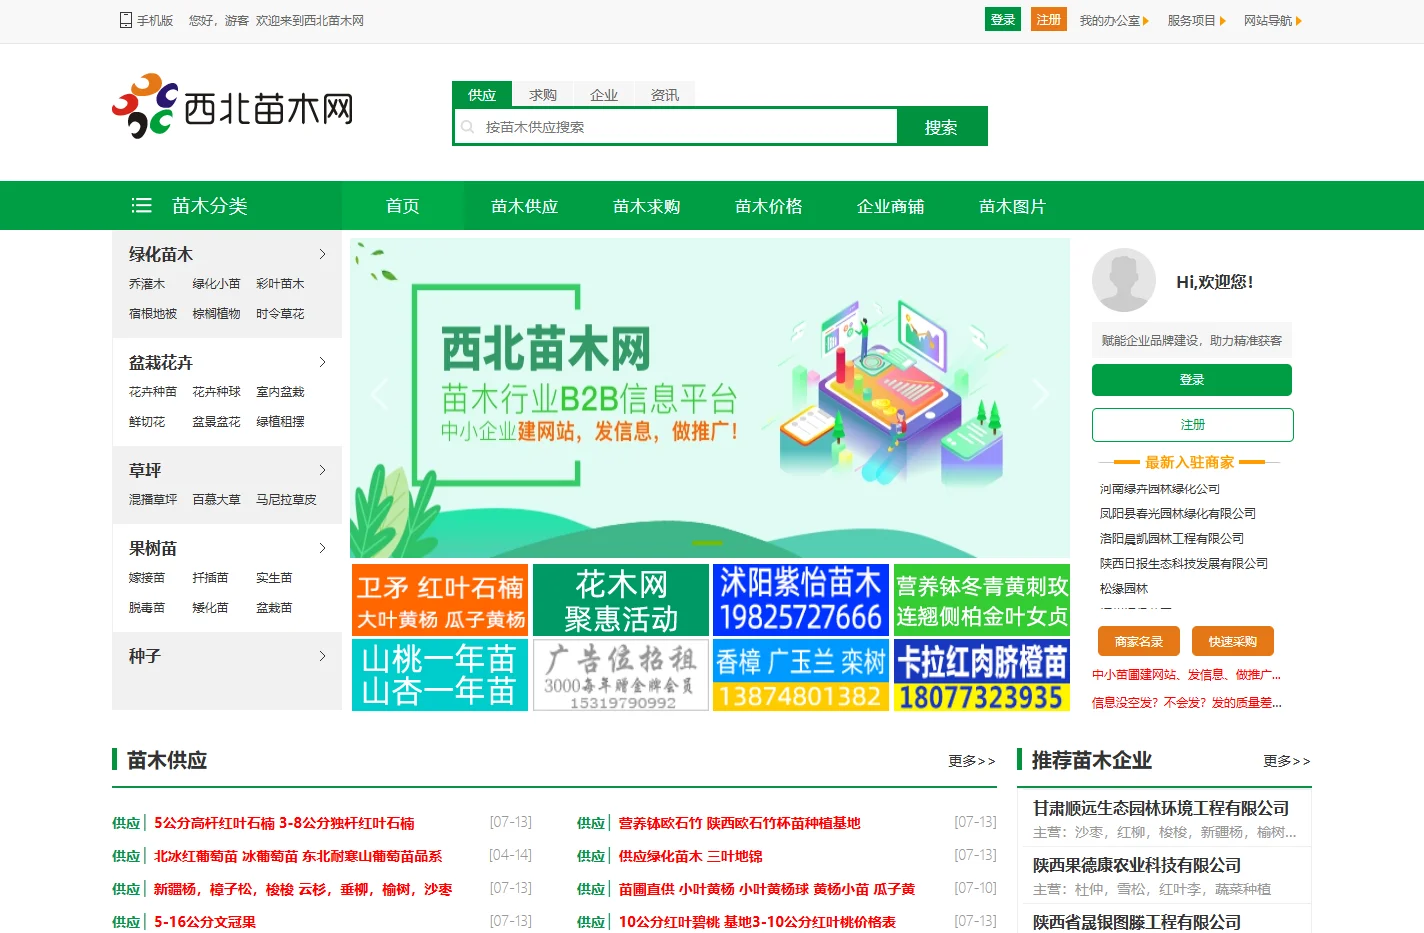Expand 绿化苗木 category chevron

tap(322, 254)
